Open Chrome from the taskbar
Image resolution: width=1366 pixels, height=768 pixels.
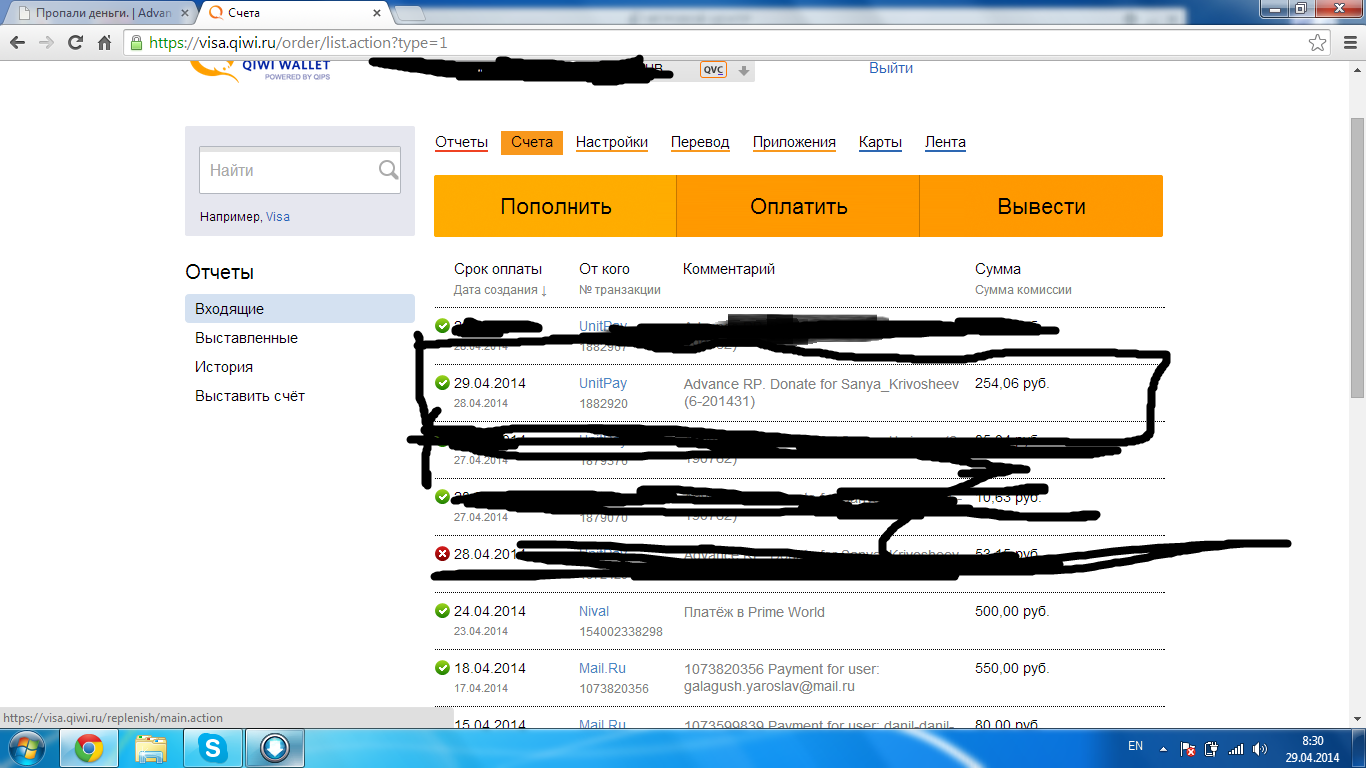pyautogui.click(x=88, y=748)
